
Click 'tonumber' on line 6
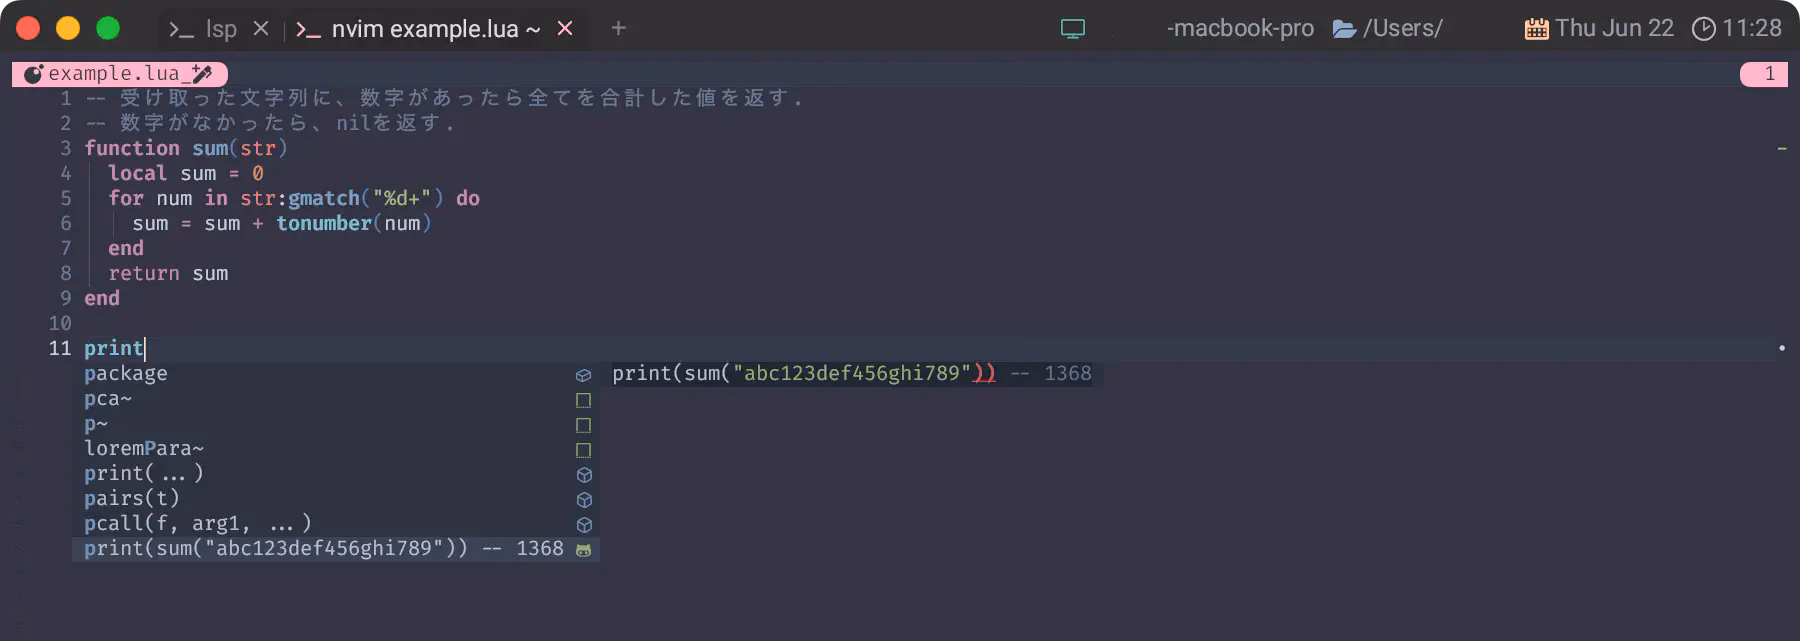[x=324, y=223]
